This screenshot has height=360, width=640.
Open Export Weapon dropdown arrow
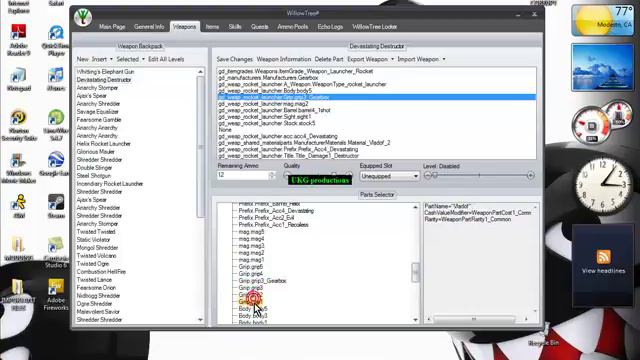(x=392, y=59)
